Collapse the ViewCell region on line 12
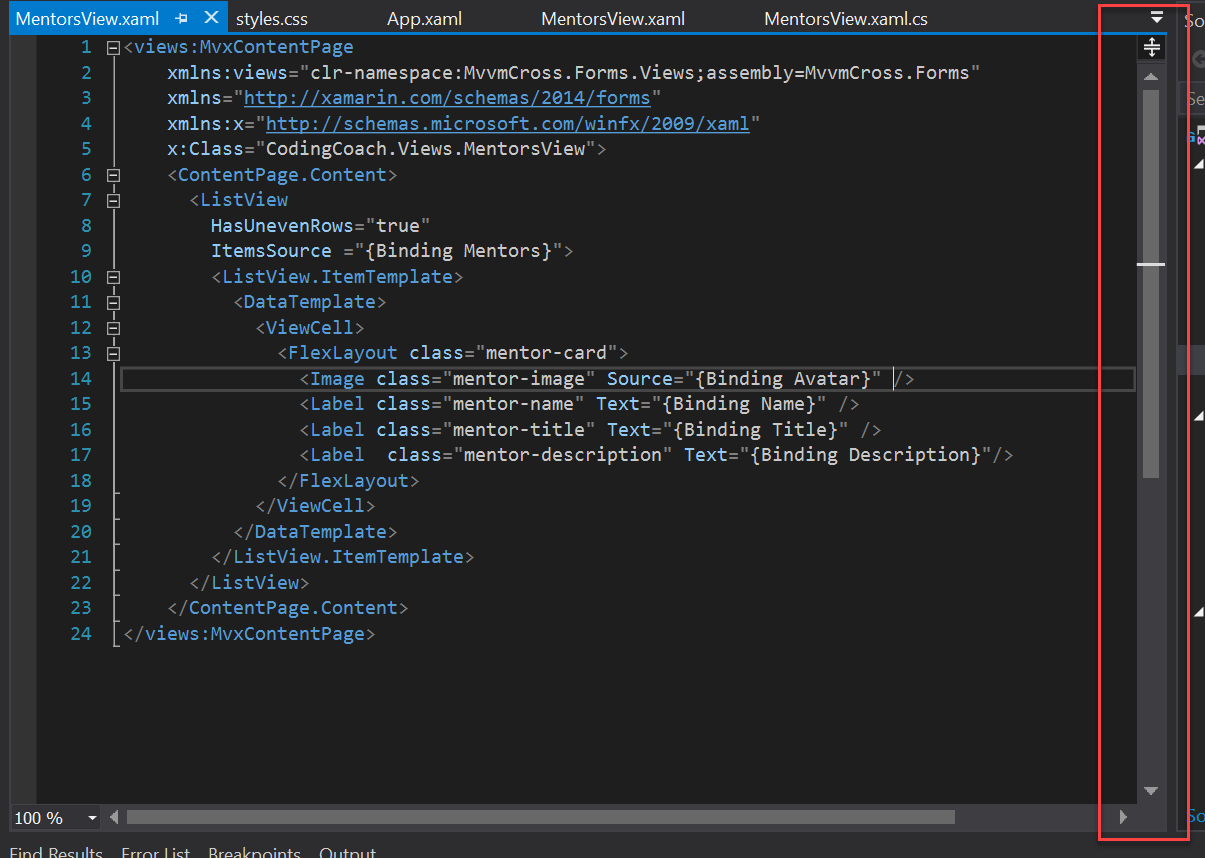 pos(113,327)
